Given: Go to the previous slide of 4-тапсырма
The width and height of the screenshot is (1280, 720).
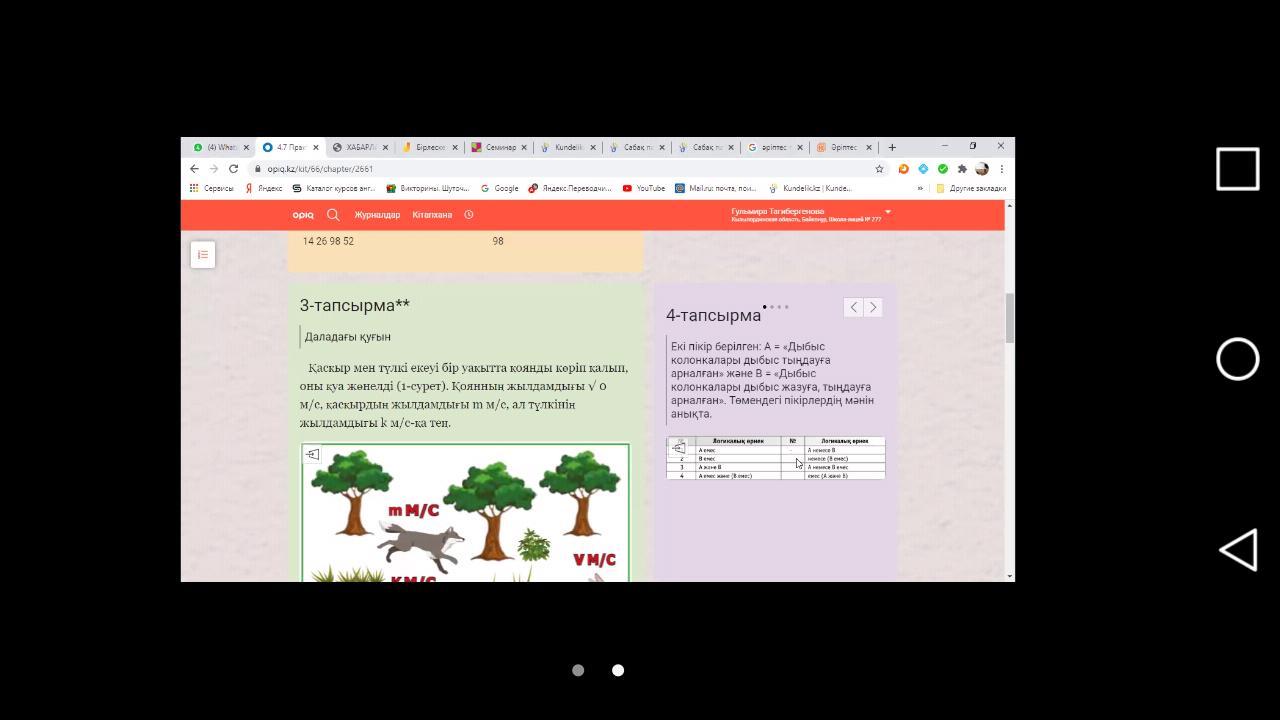Looking at the screenshot, I should click(853, 308).
